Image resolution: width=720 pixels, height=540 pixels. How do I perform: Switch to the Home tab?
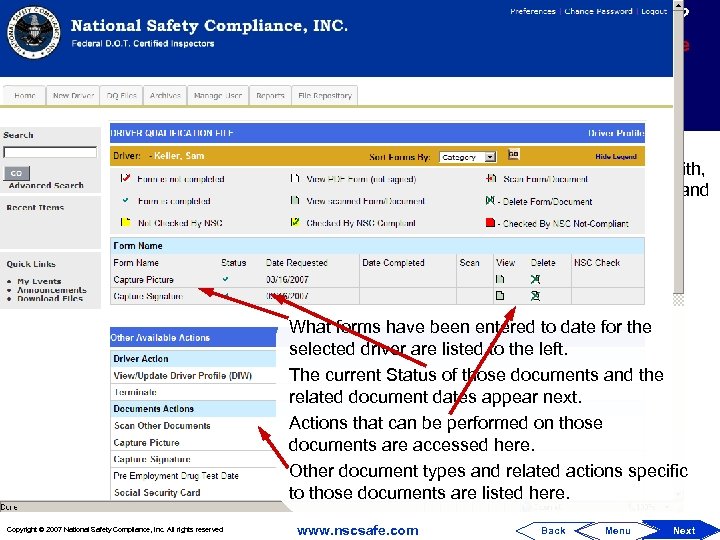[24, 96]
